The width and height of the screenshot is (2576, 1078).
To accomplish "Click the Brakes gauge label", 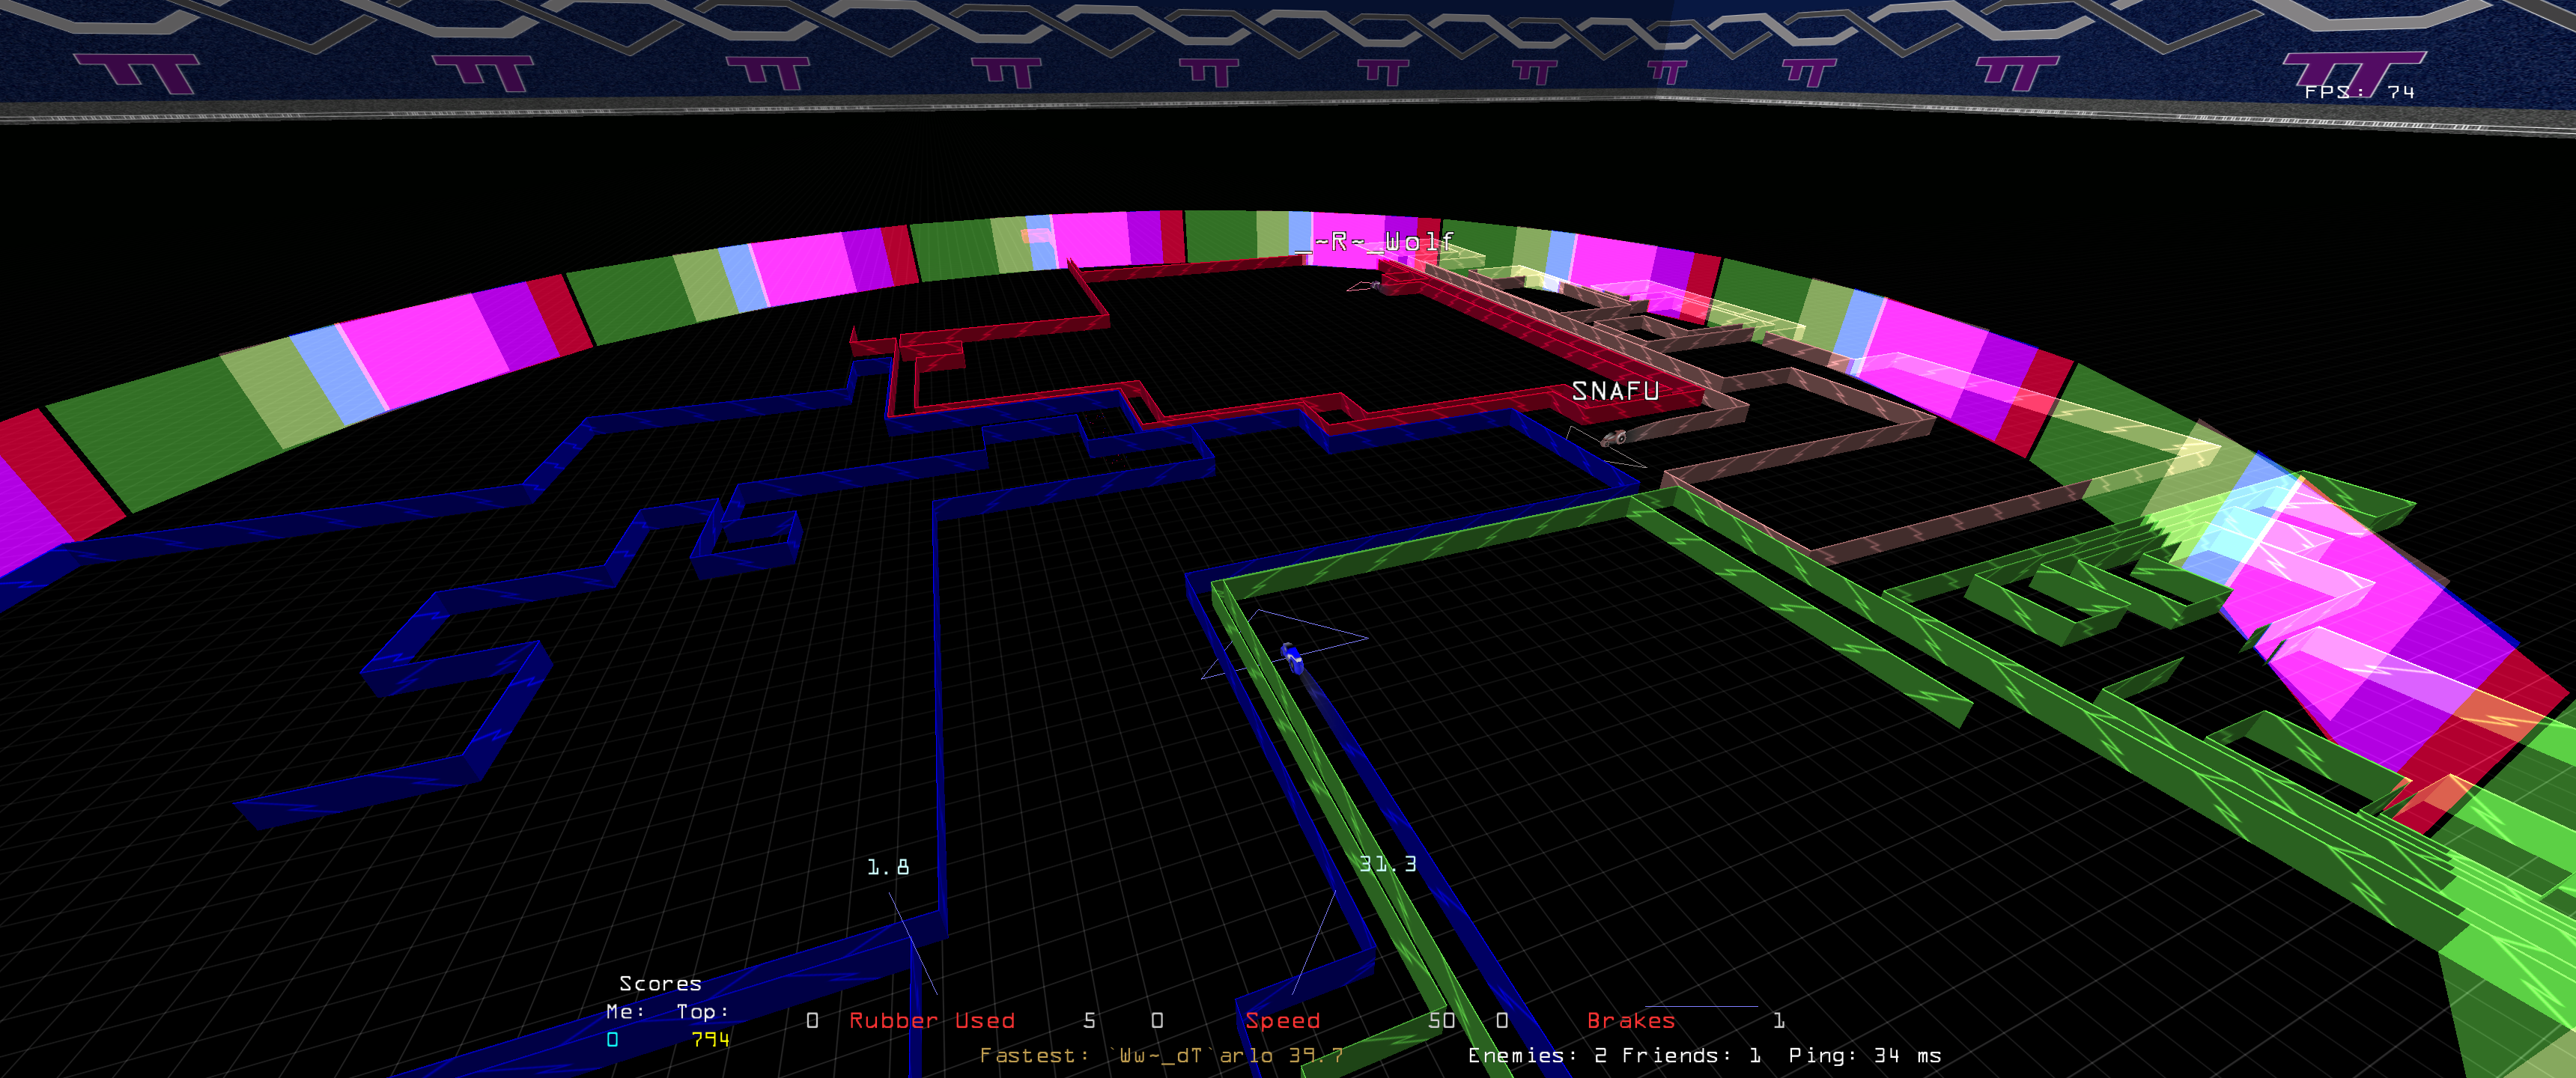I will pyautogui.click(x=1630, y=1020).
